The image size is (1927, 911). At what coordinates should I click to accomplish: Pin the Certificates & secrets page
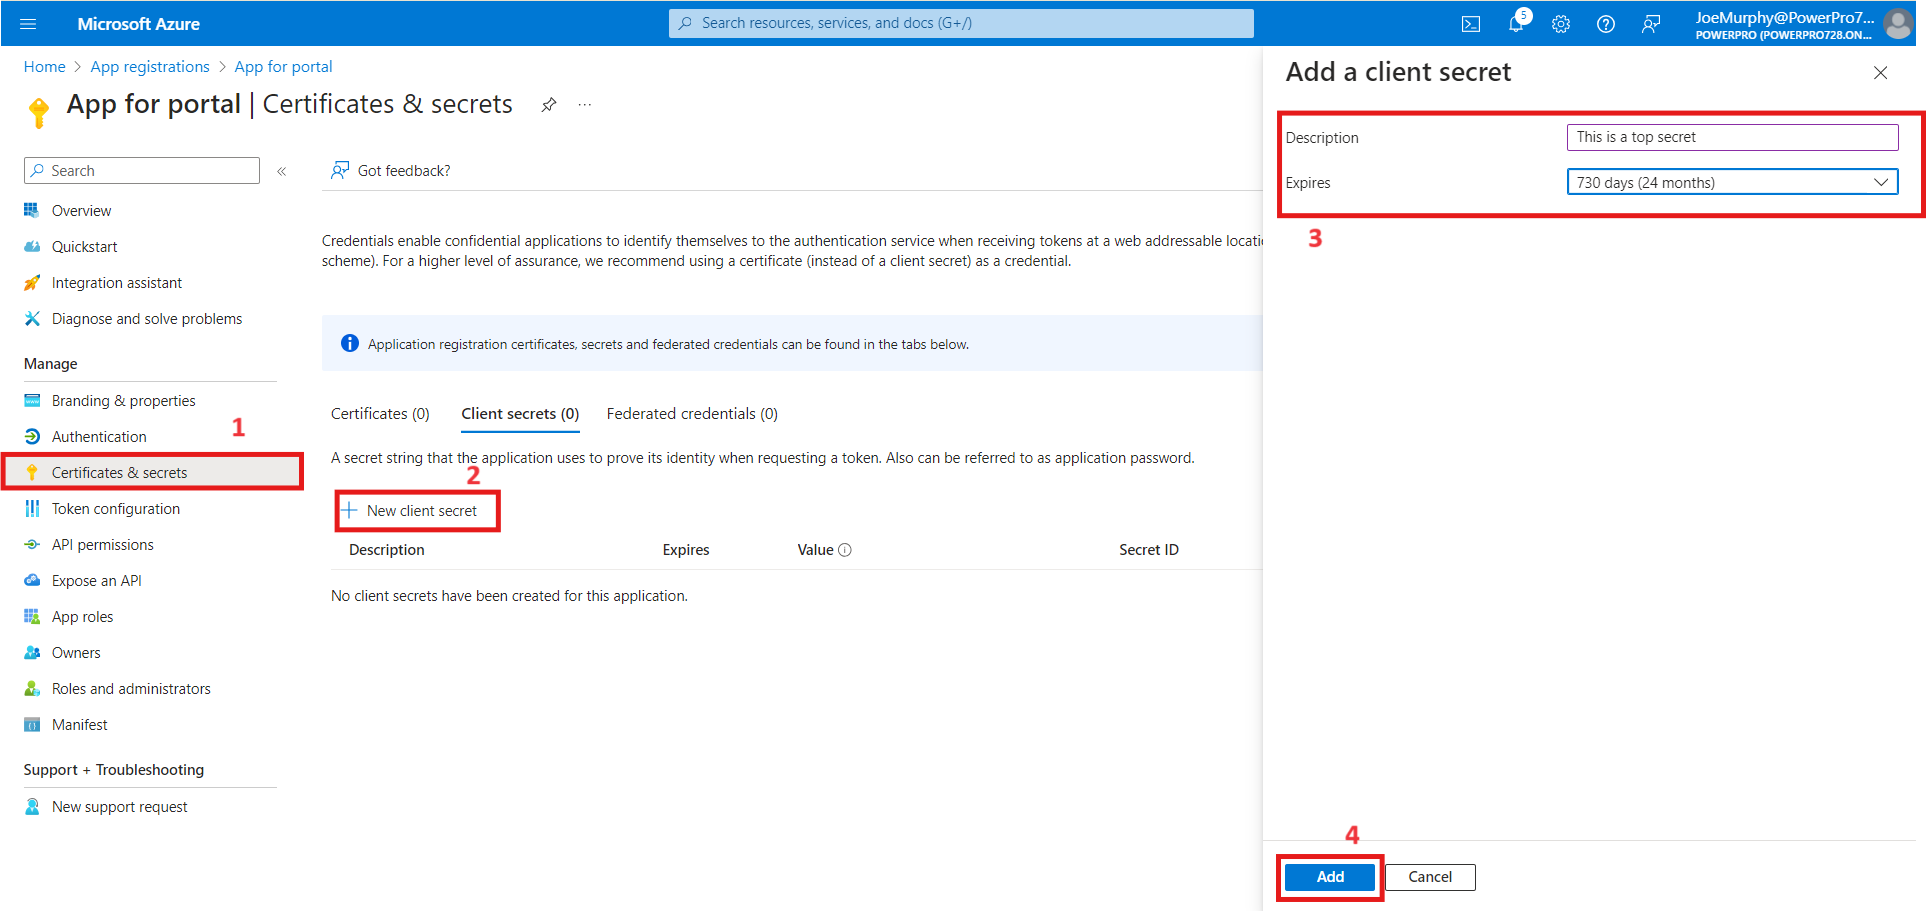click(549, 105)
